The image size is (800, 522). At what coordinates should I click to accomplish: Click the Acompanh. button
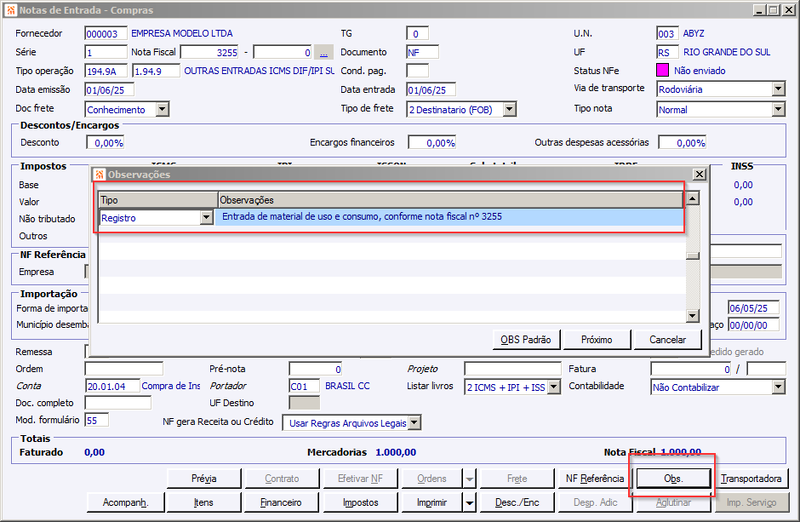126,503
